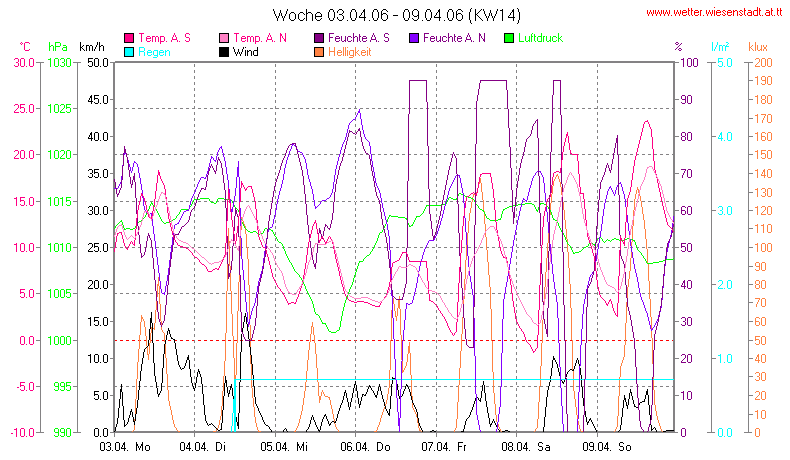
Task: Click the '05.04. Mi' date label
Action: (284, 447)
